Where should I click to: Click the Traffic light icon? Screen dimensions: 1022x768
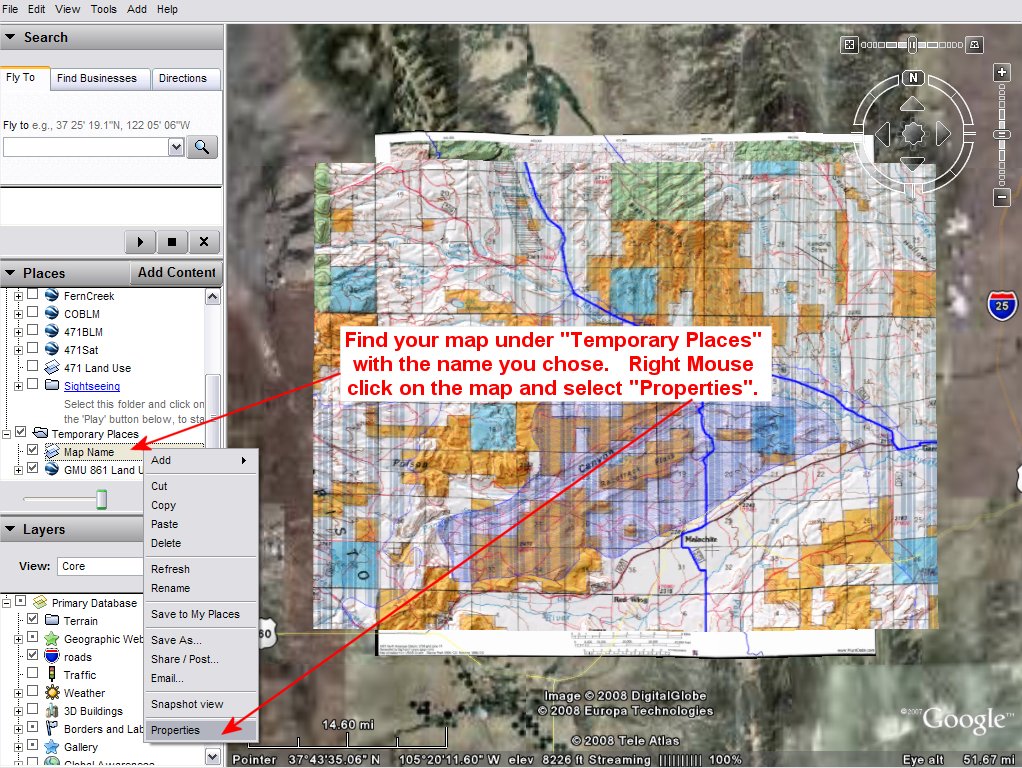click(52, 674)
